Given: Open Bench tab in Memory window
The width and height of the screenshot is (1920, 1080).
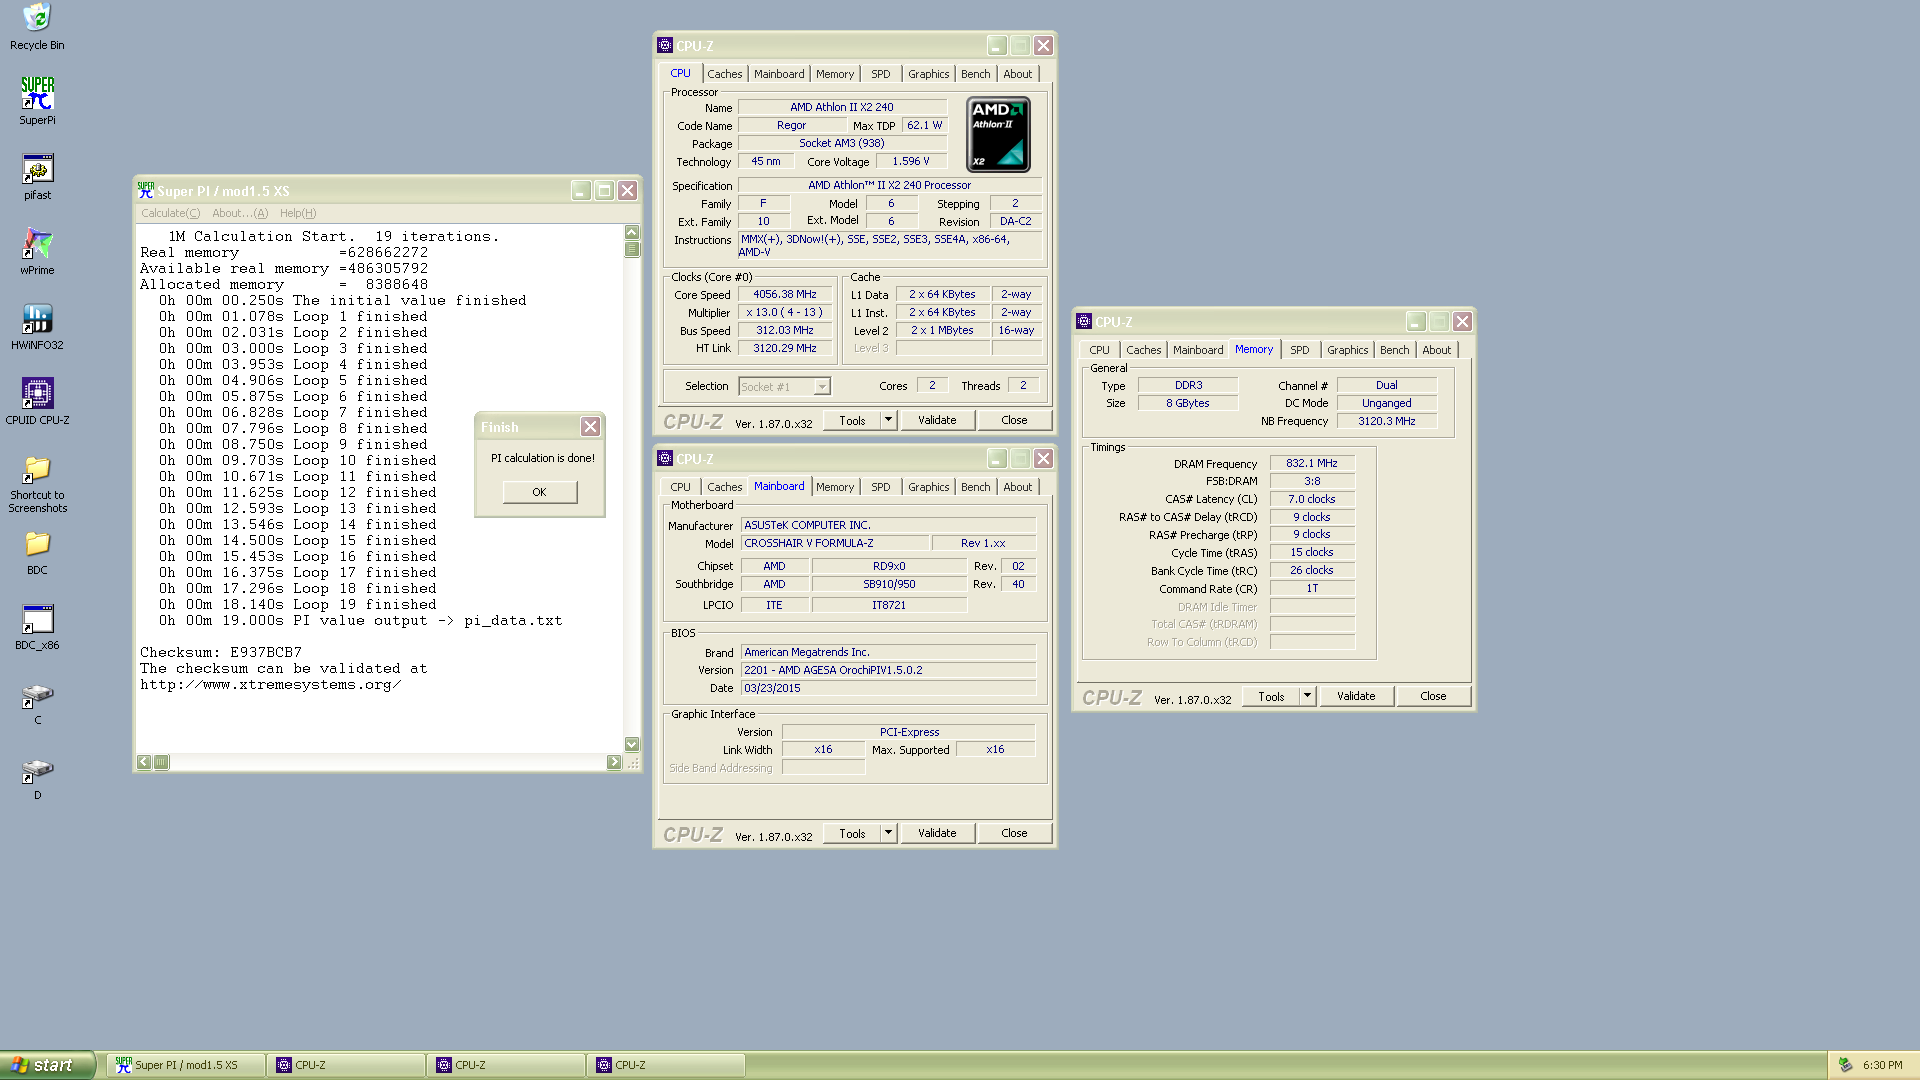Looking at the screenshot, I should click(x=1394, y=350).
